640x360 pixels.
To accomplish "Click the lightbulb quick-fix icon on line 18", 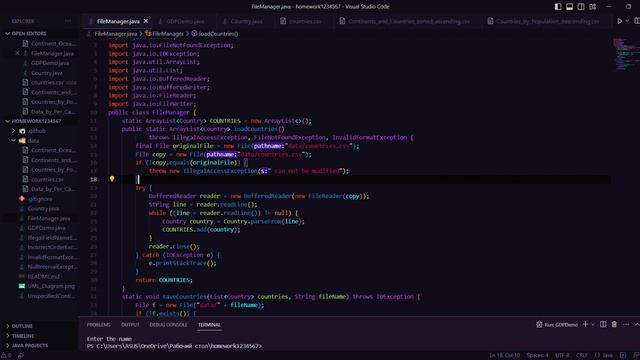I will pos(112,179).
